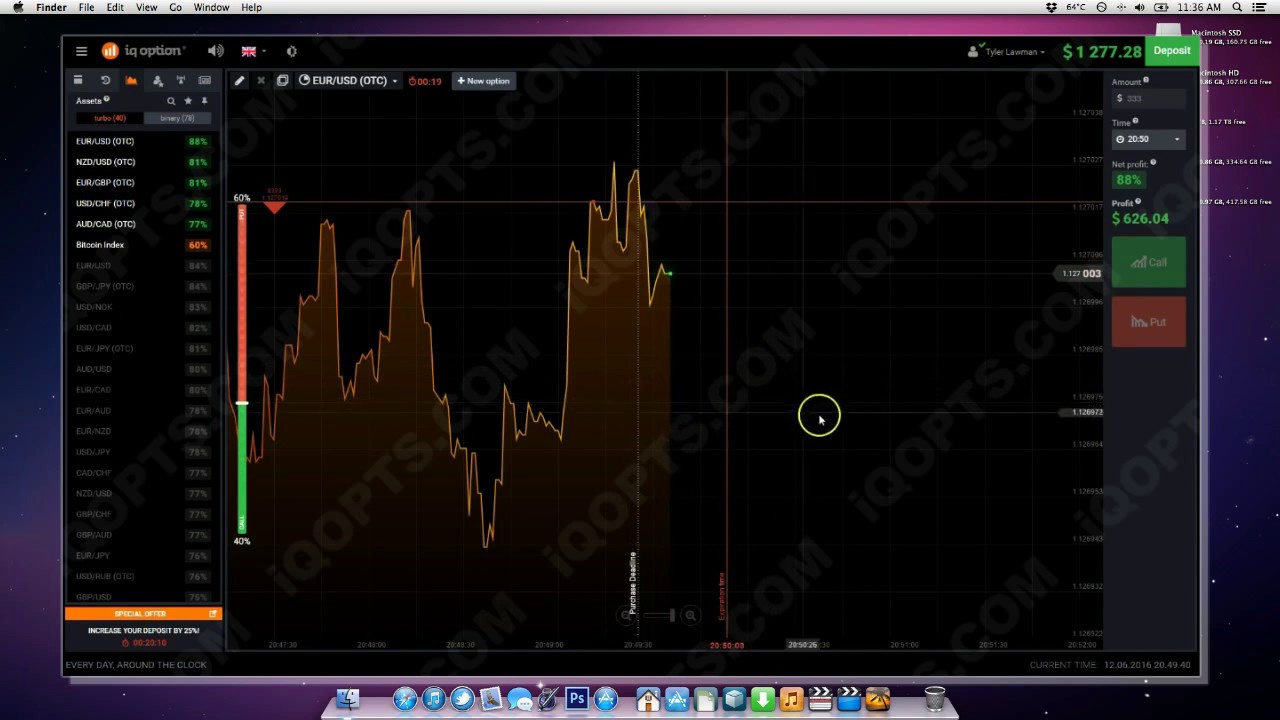The width and height of the screenshot is (1280, 720).
Task: Click the red Put button
Action: [x=1149, y=322]
